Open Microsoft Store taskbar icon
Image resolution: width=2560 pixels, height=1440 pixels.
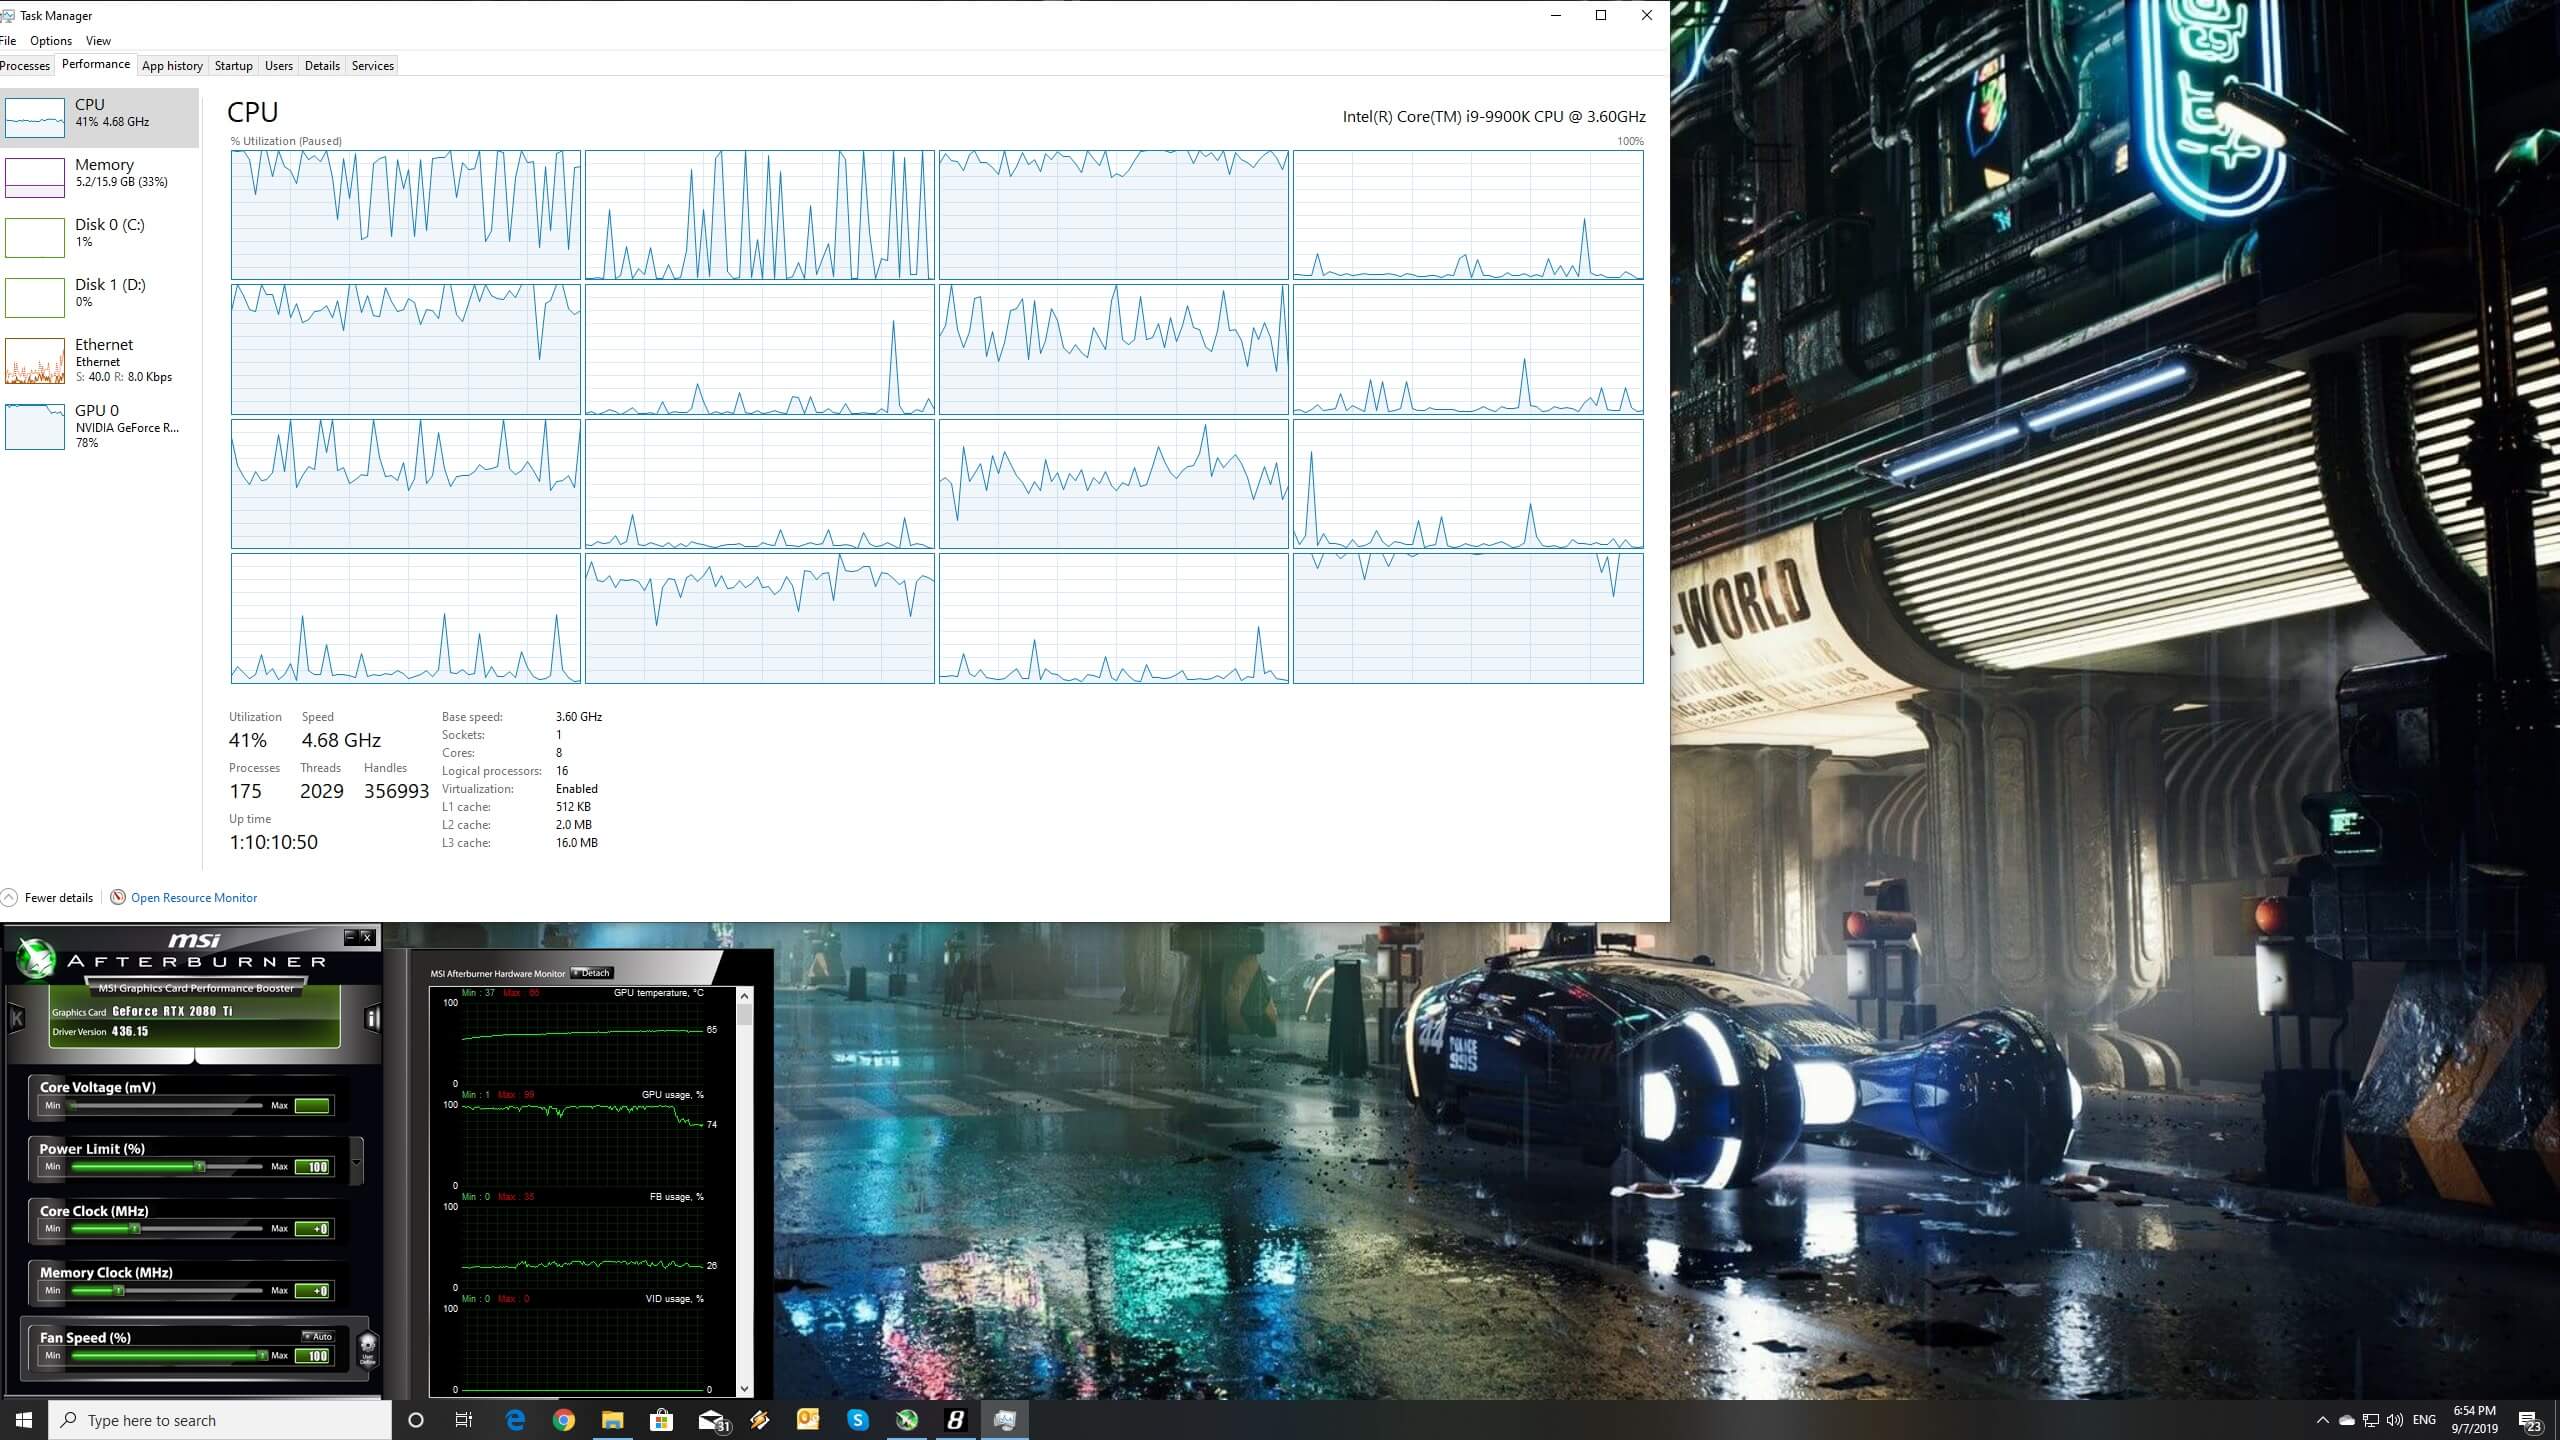coord(661,1420)
